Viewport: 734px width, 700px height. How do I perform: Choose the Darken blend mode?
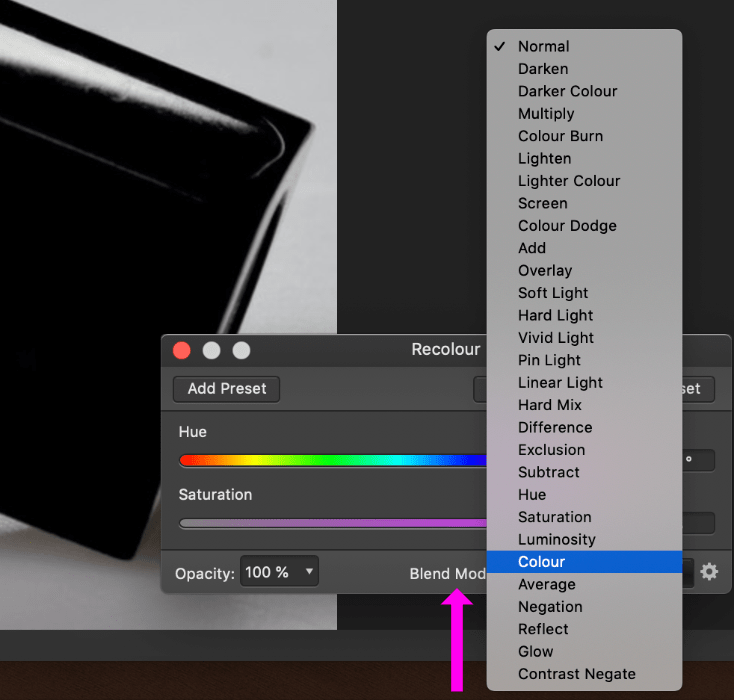click(543, 69)
